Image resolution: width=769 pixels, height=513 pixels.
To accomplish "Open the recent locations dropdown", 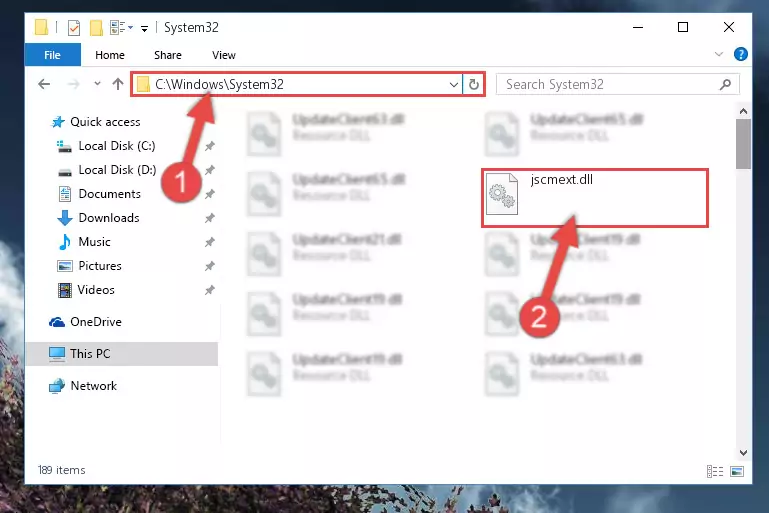I will coord(97,84).
